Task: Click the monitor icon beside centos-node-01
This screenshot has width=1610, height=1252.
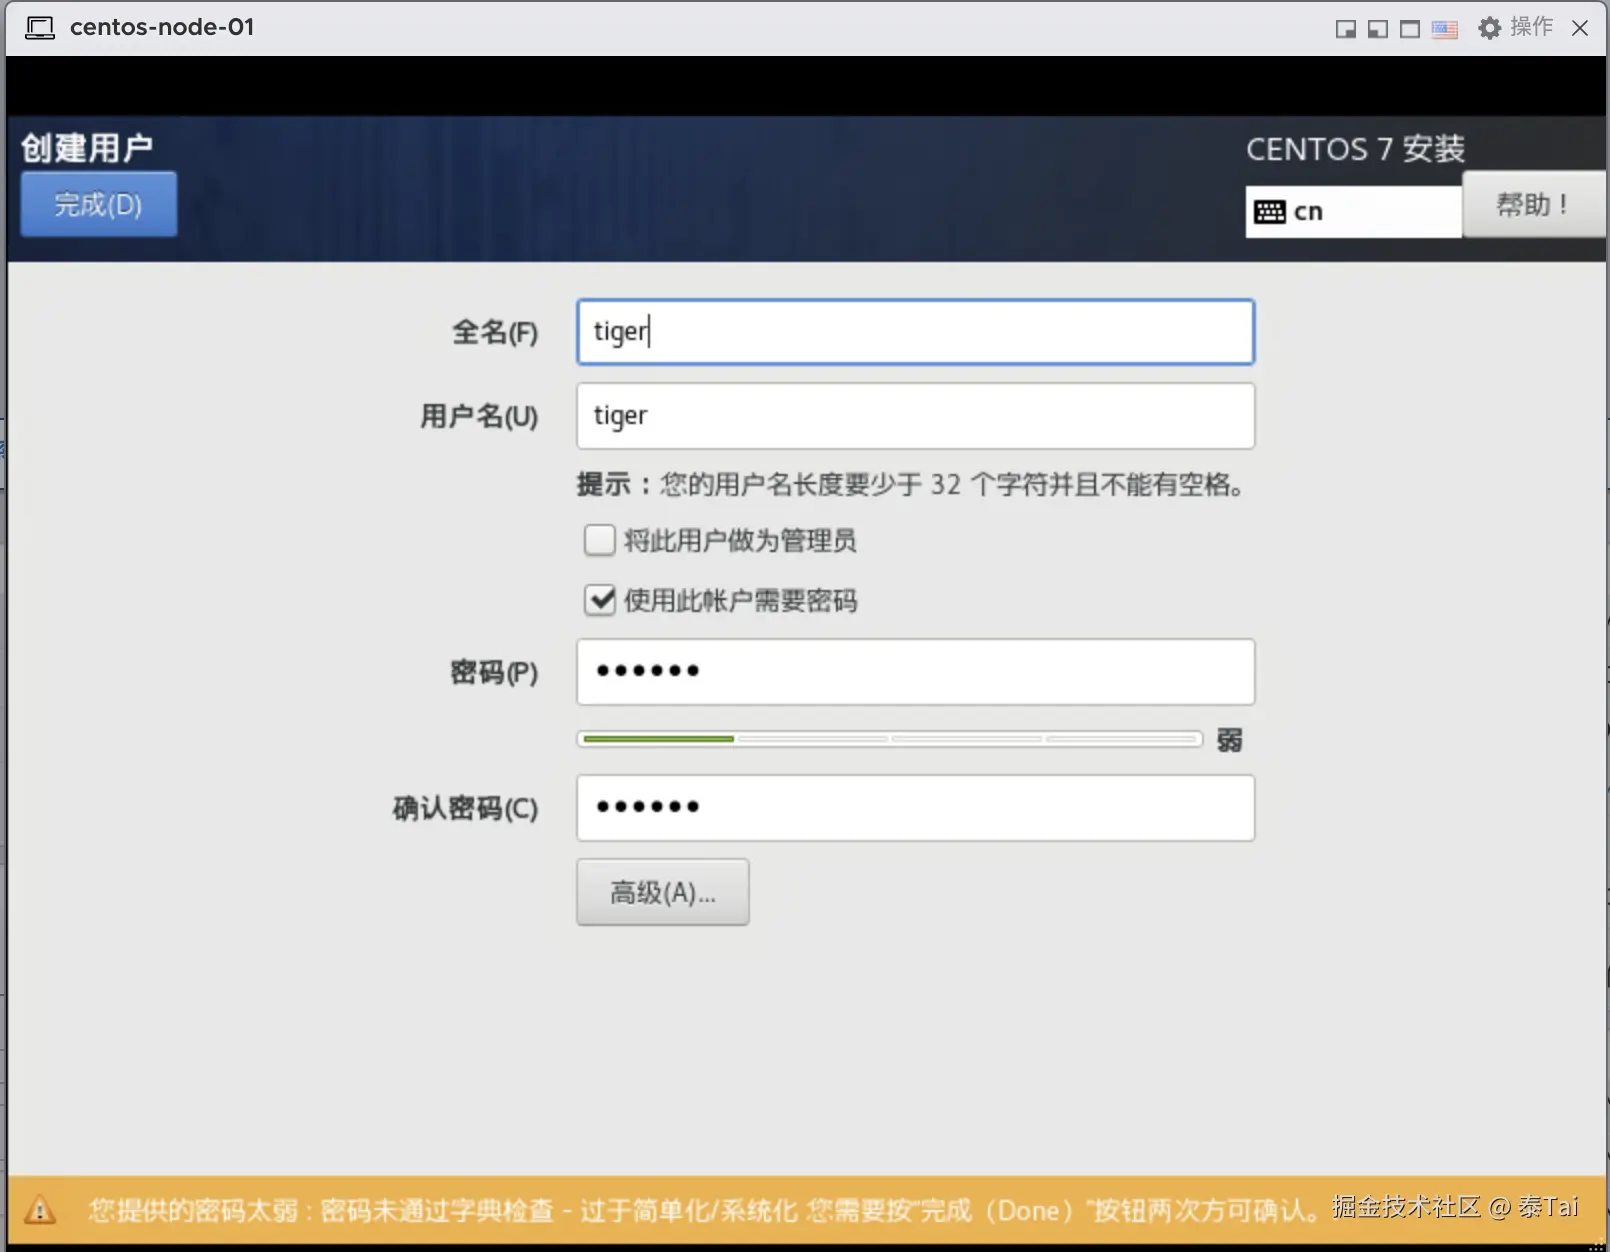Action: tap(39, 27)
